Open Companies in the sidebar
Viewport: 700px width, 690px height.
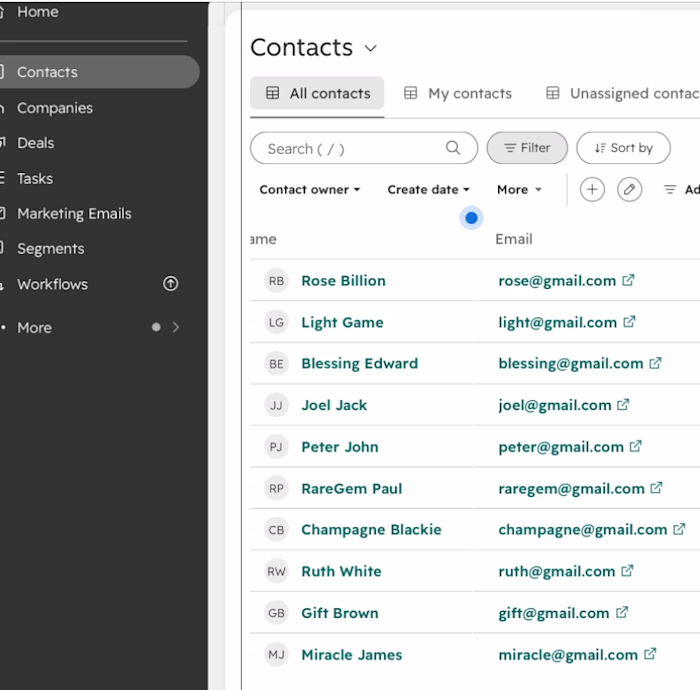pyautogui.click(x=54, y=108)
